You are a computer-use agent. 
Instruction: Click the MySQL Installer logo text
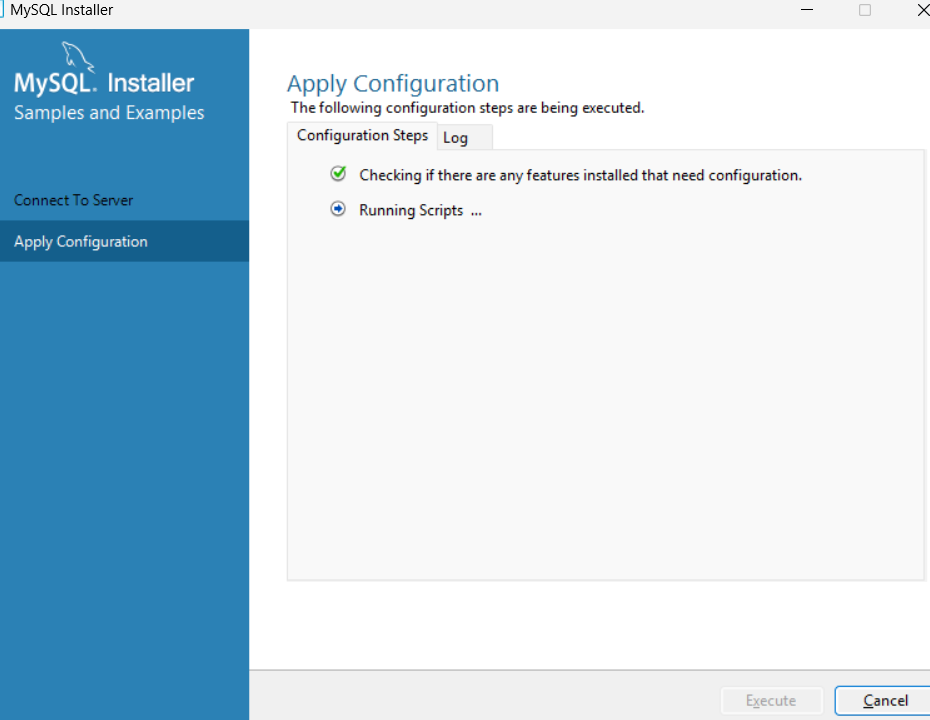[x=104, y=83]
